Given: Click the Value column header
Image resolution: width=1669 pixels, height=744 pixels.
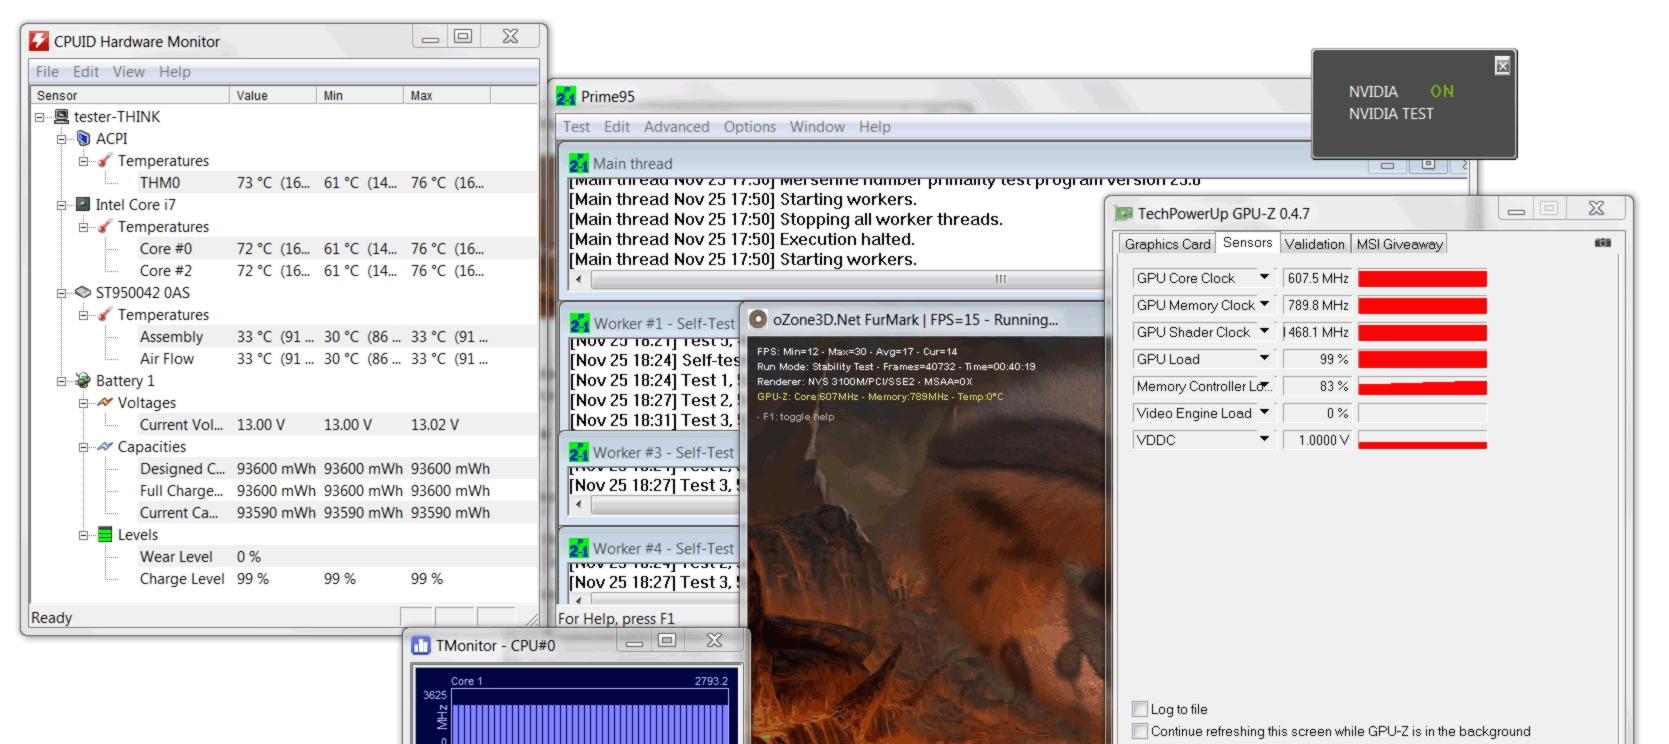Looking at the screenshot, I should 273,95.
